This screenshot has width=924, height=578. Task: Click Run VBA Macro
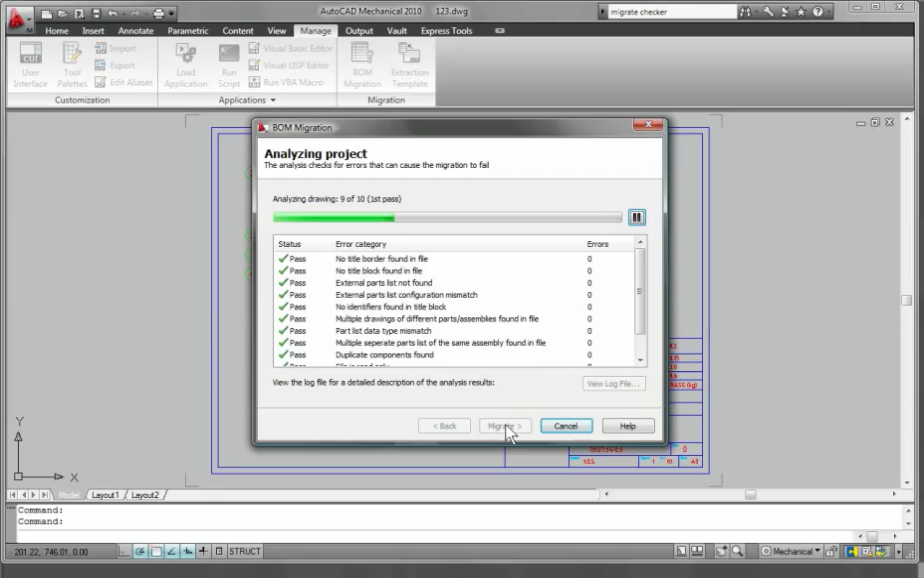click(x=286, y=82)
